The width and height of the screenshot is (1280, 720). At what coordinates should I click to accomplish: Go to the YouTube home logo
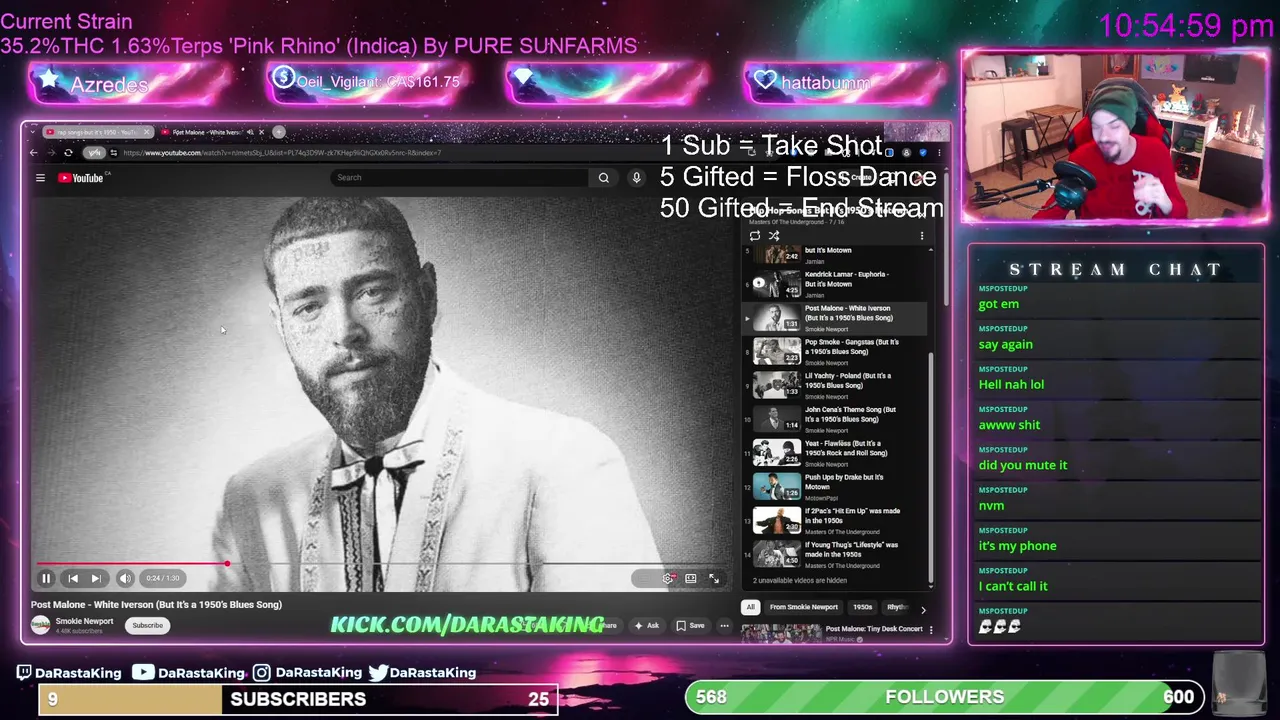tap(82, 178)
